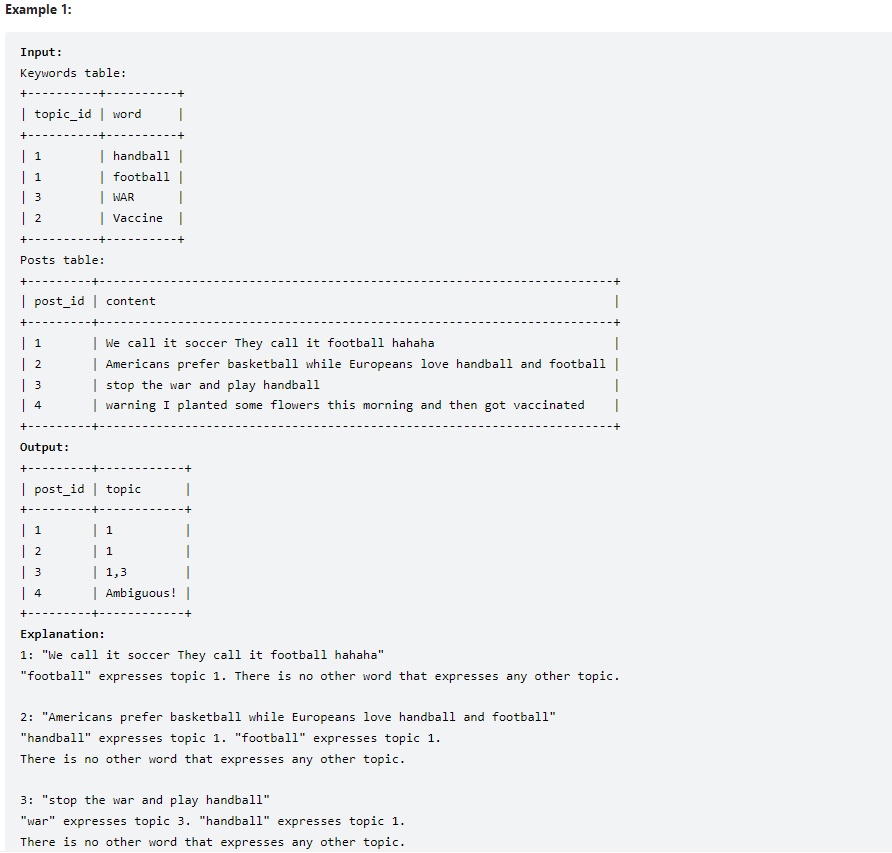The height and width of the screenshot is (853, 892).
Task: Click the bold 'Input:' label
Action: pos(41,52)
